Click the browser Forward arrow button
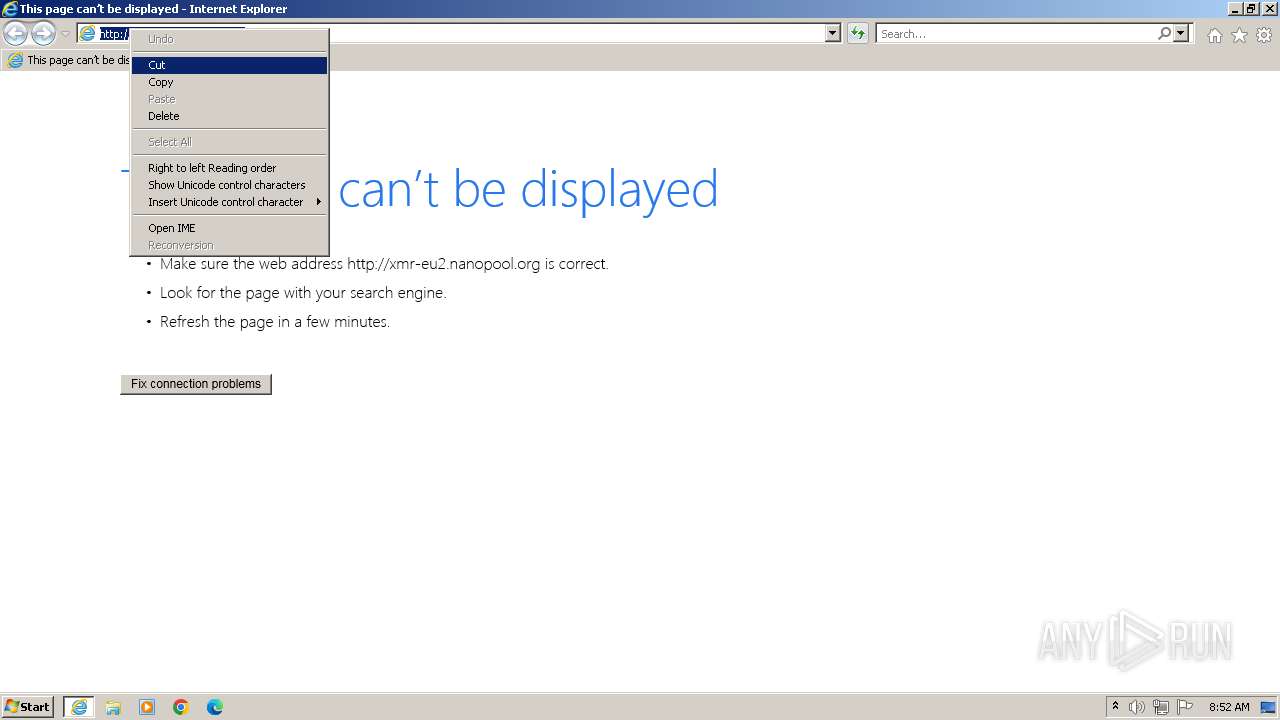This screenshot has width=1280, height=720. pyautogui.click(x=43, y=34)
